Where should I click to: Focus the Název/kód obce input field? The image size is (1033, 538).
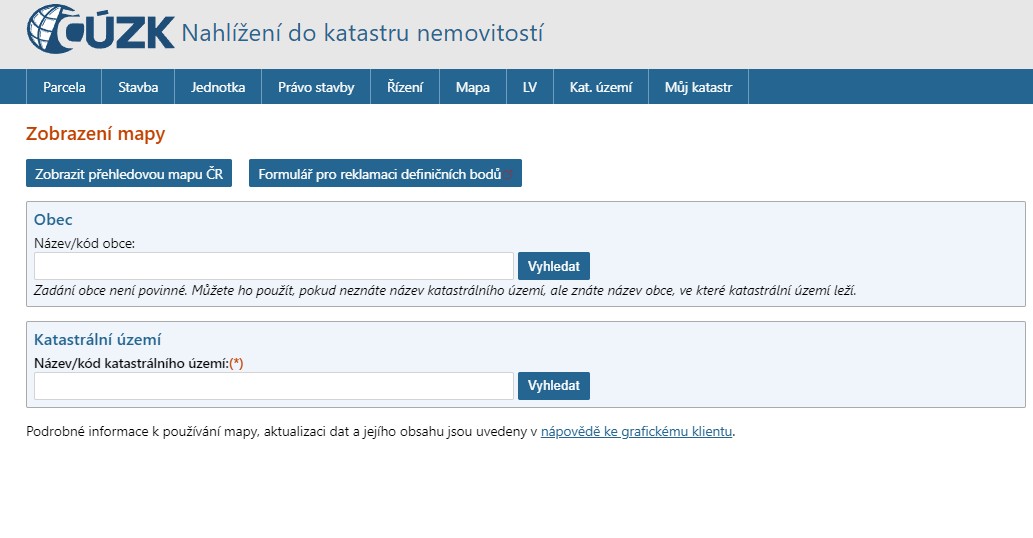tap(273, 266)
